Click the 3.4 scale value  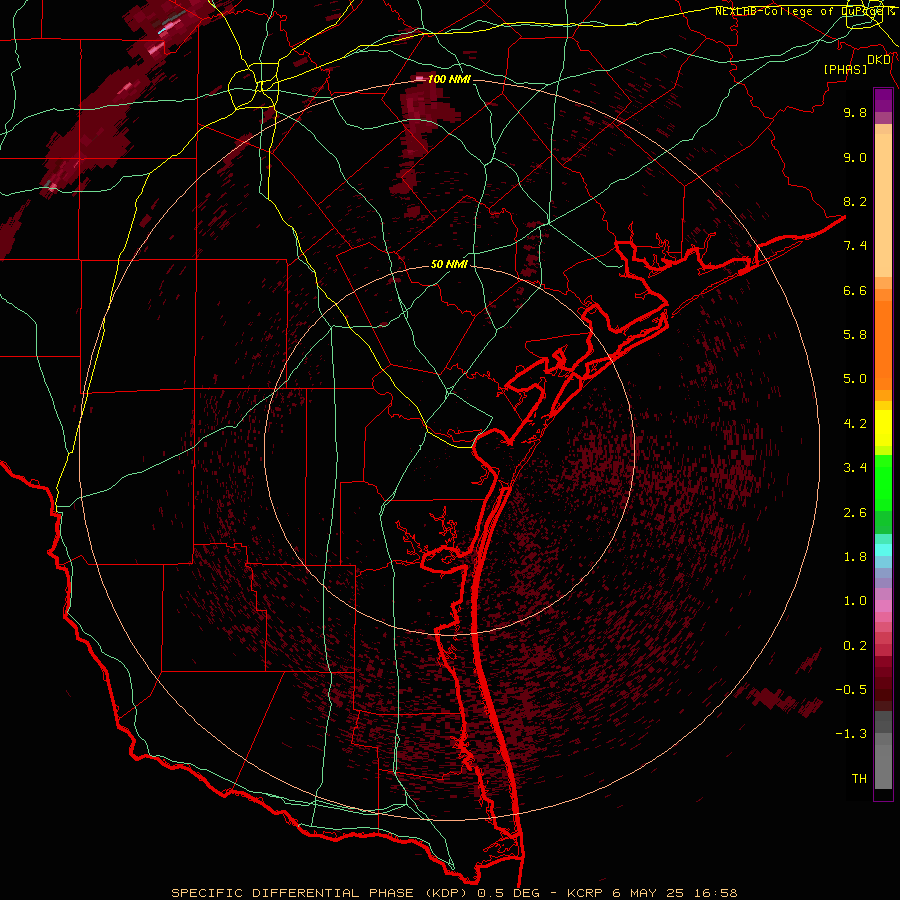855,468
